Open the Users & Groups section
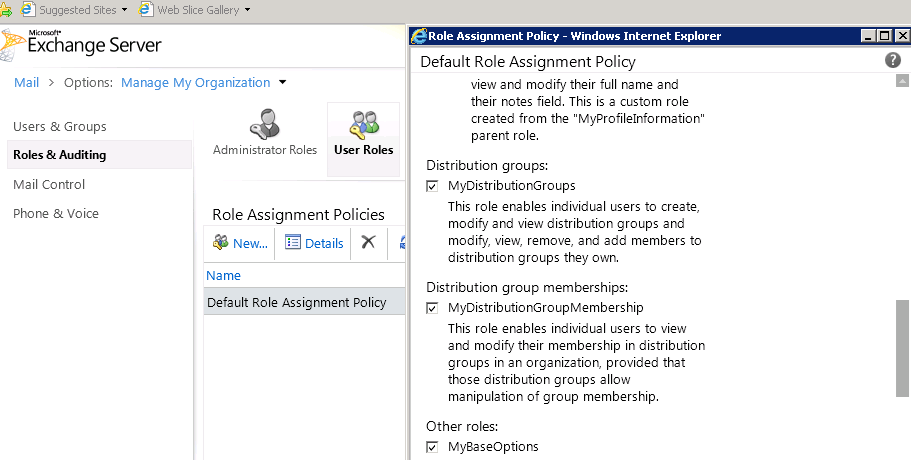The image size is (911, 460). tap(60, 126)
